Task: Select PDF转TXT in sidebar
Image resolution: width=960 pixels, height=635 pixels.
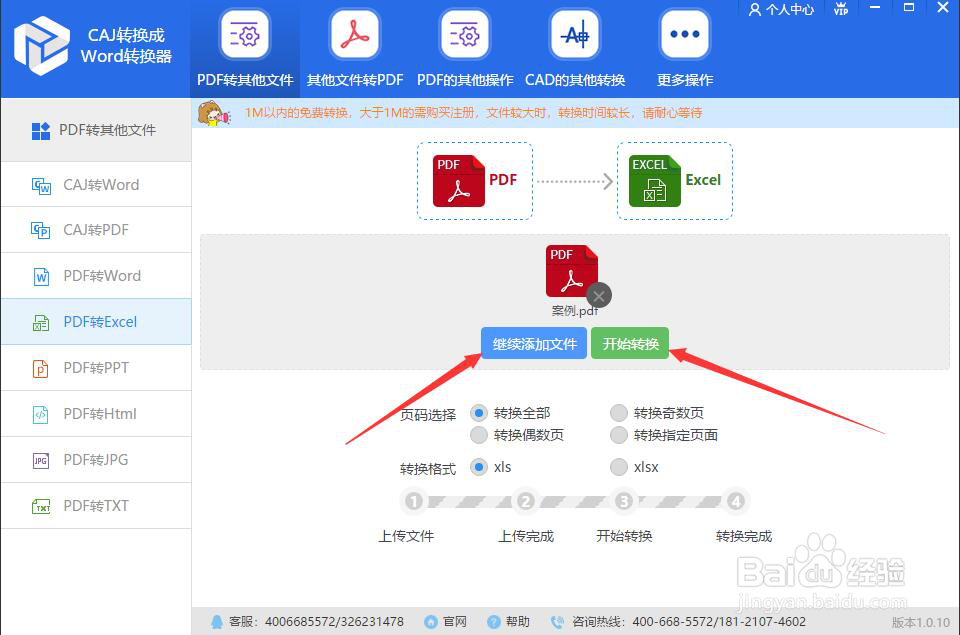Action: click(96, 505)
